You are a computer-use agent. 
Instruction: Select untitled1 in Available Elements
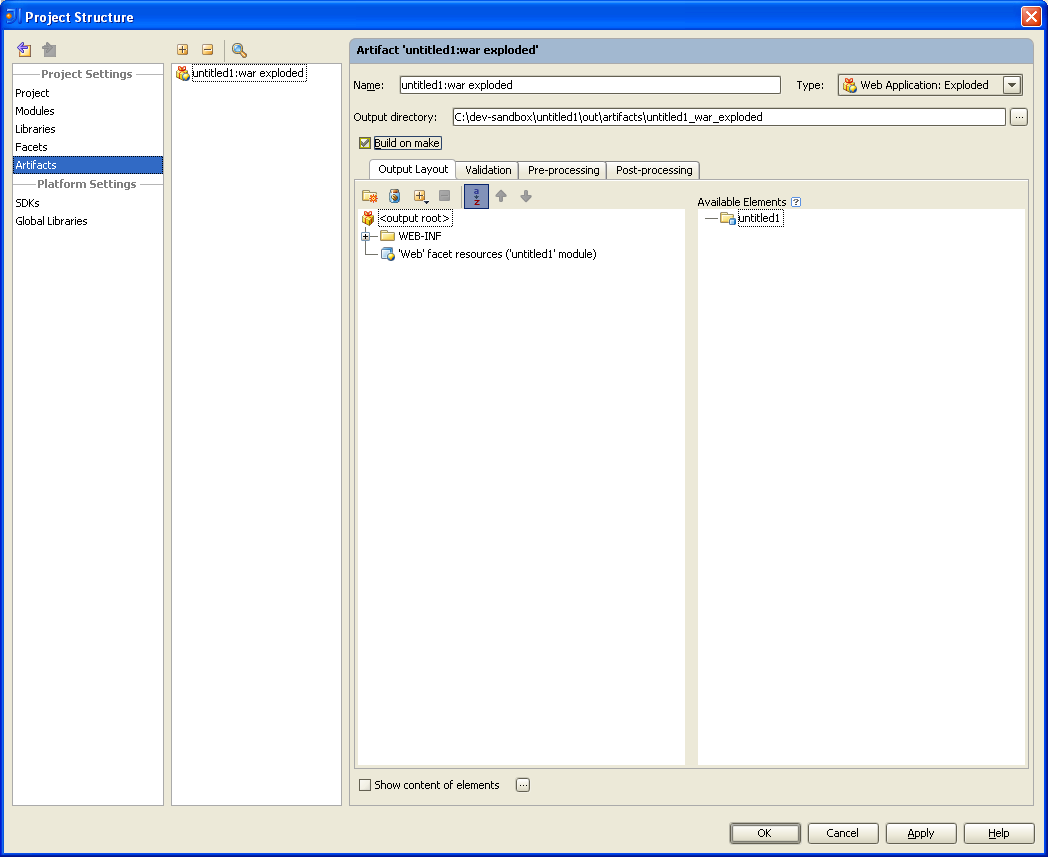click(x=760, y=219)
